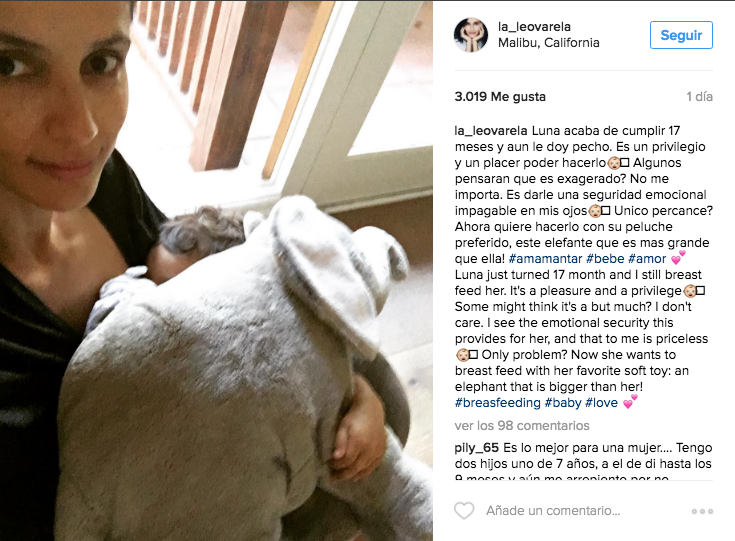Click the heart like icon
The image size is (735, 541).
pyautogui.click(x=464, y=511)
